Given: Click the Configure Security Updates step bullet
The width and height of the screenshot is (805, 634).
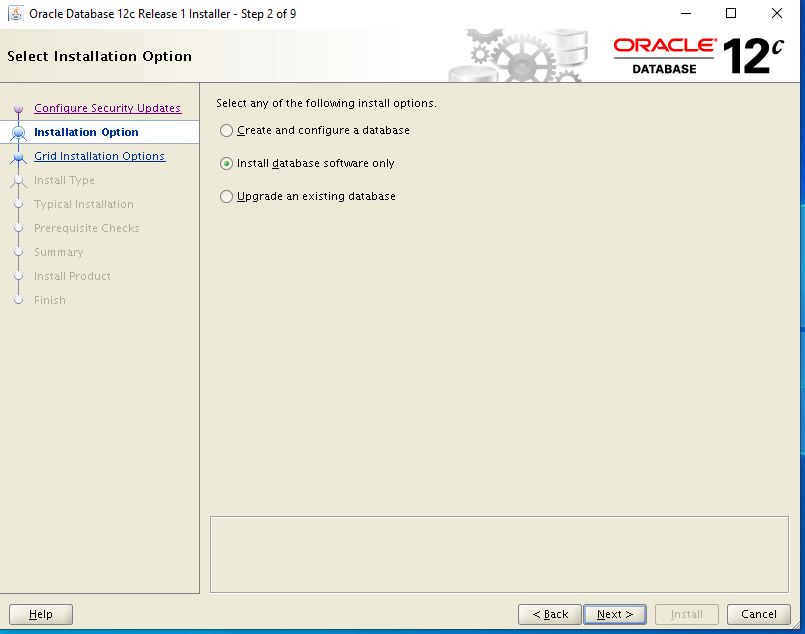Looking at the screenshot, I should (x=18, y=108).
